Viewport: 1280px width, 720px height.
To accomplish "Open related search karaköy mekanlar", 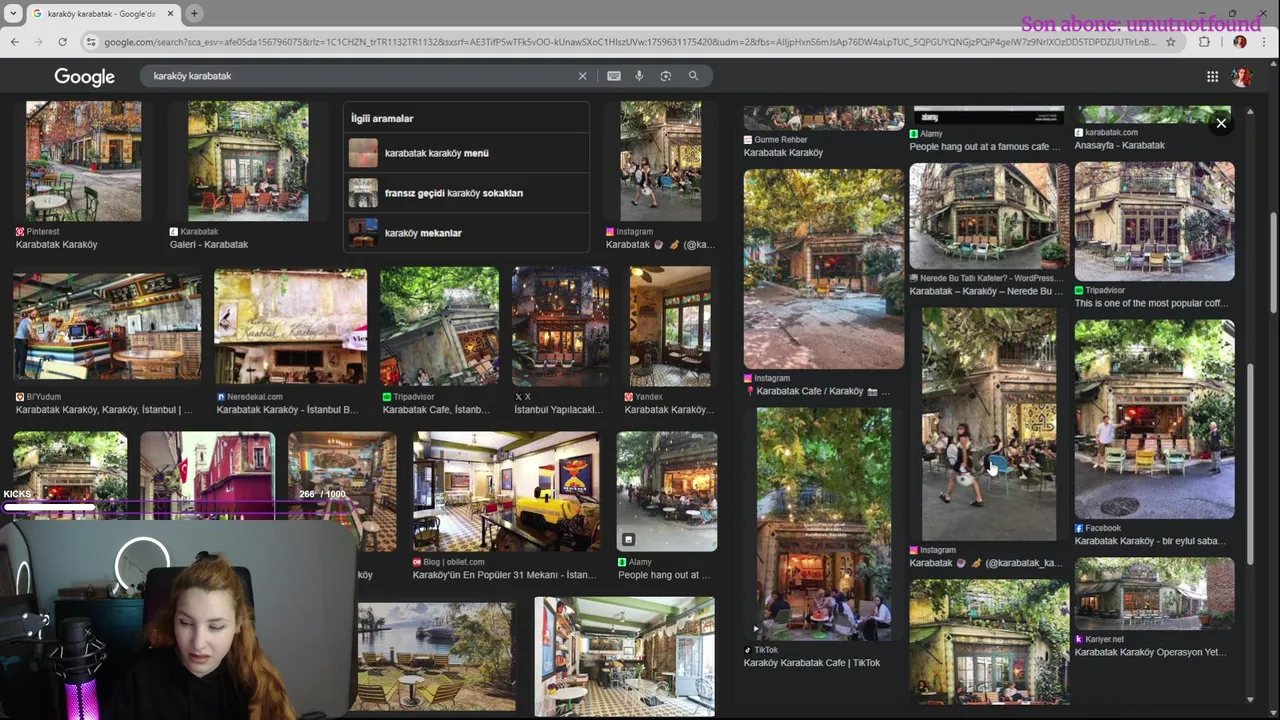I will click(x=466, y=233).
